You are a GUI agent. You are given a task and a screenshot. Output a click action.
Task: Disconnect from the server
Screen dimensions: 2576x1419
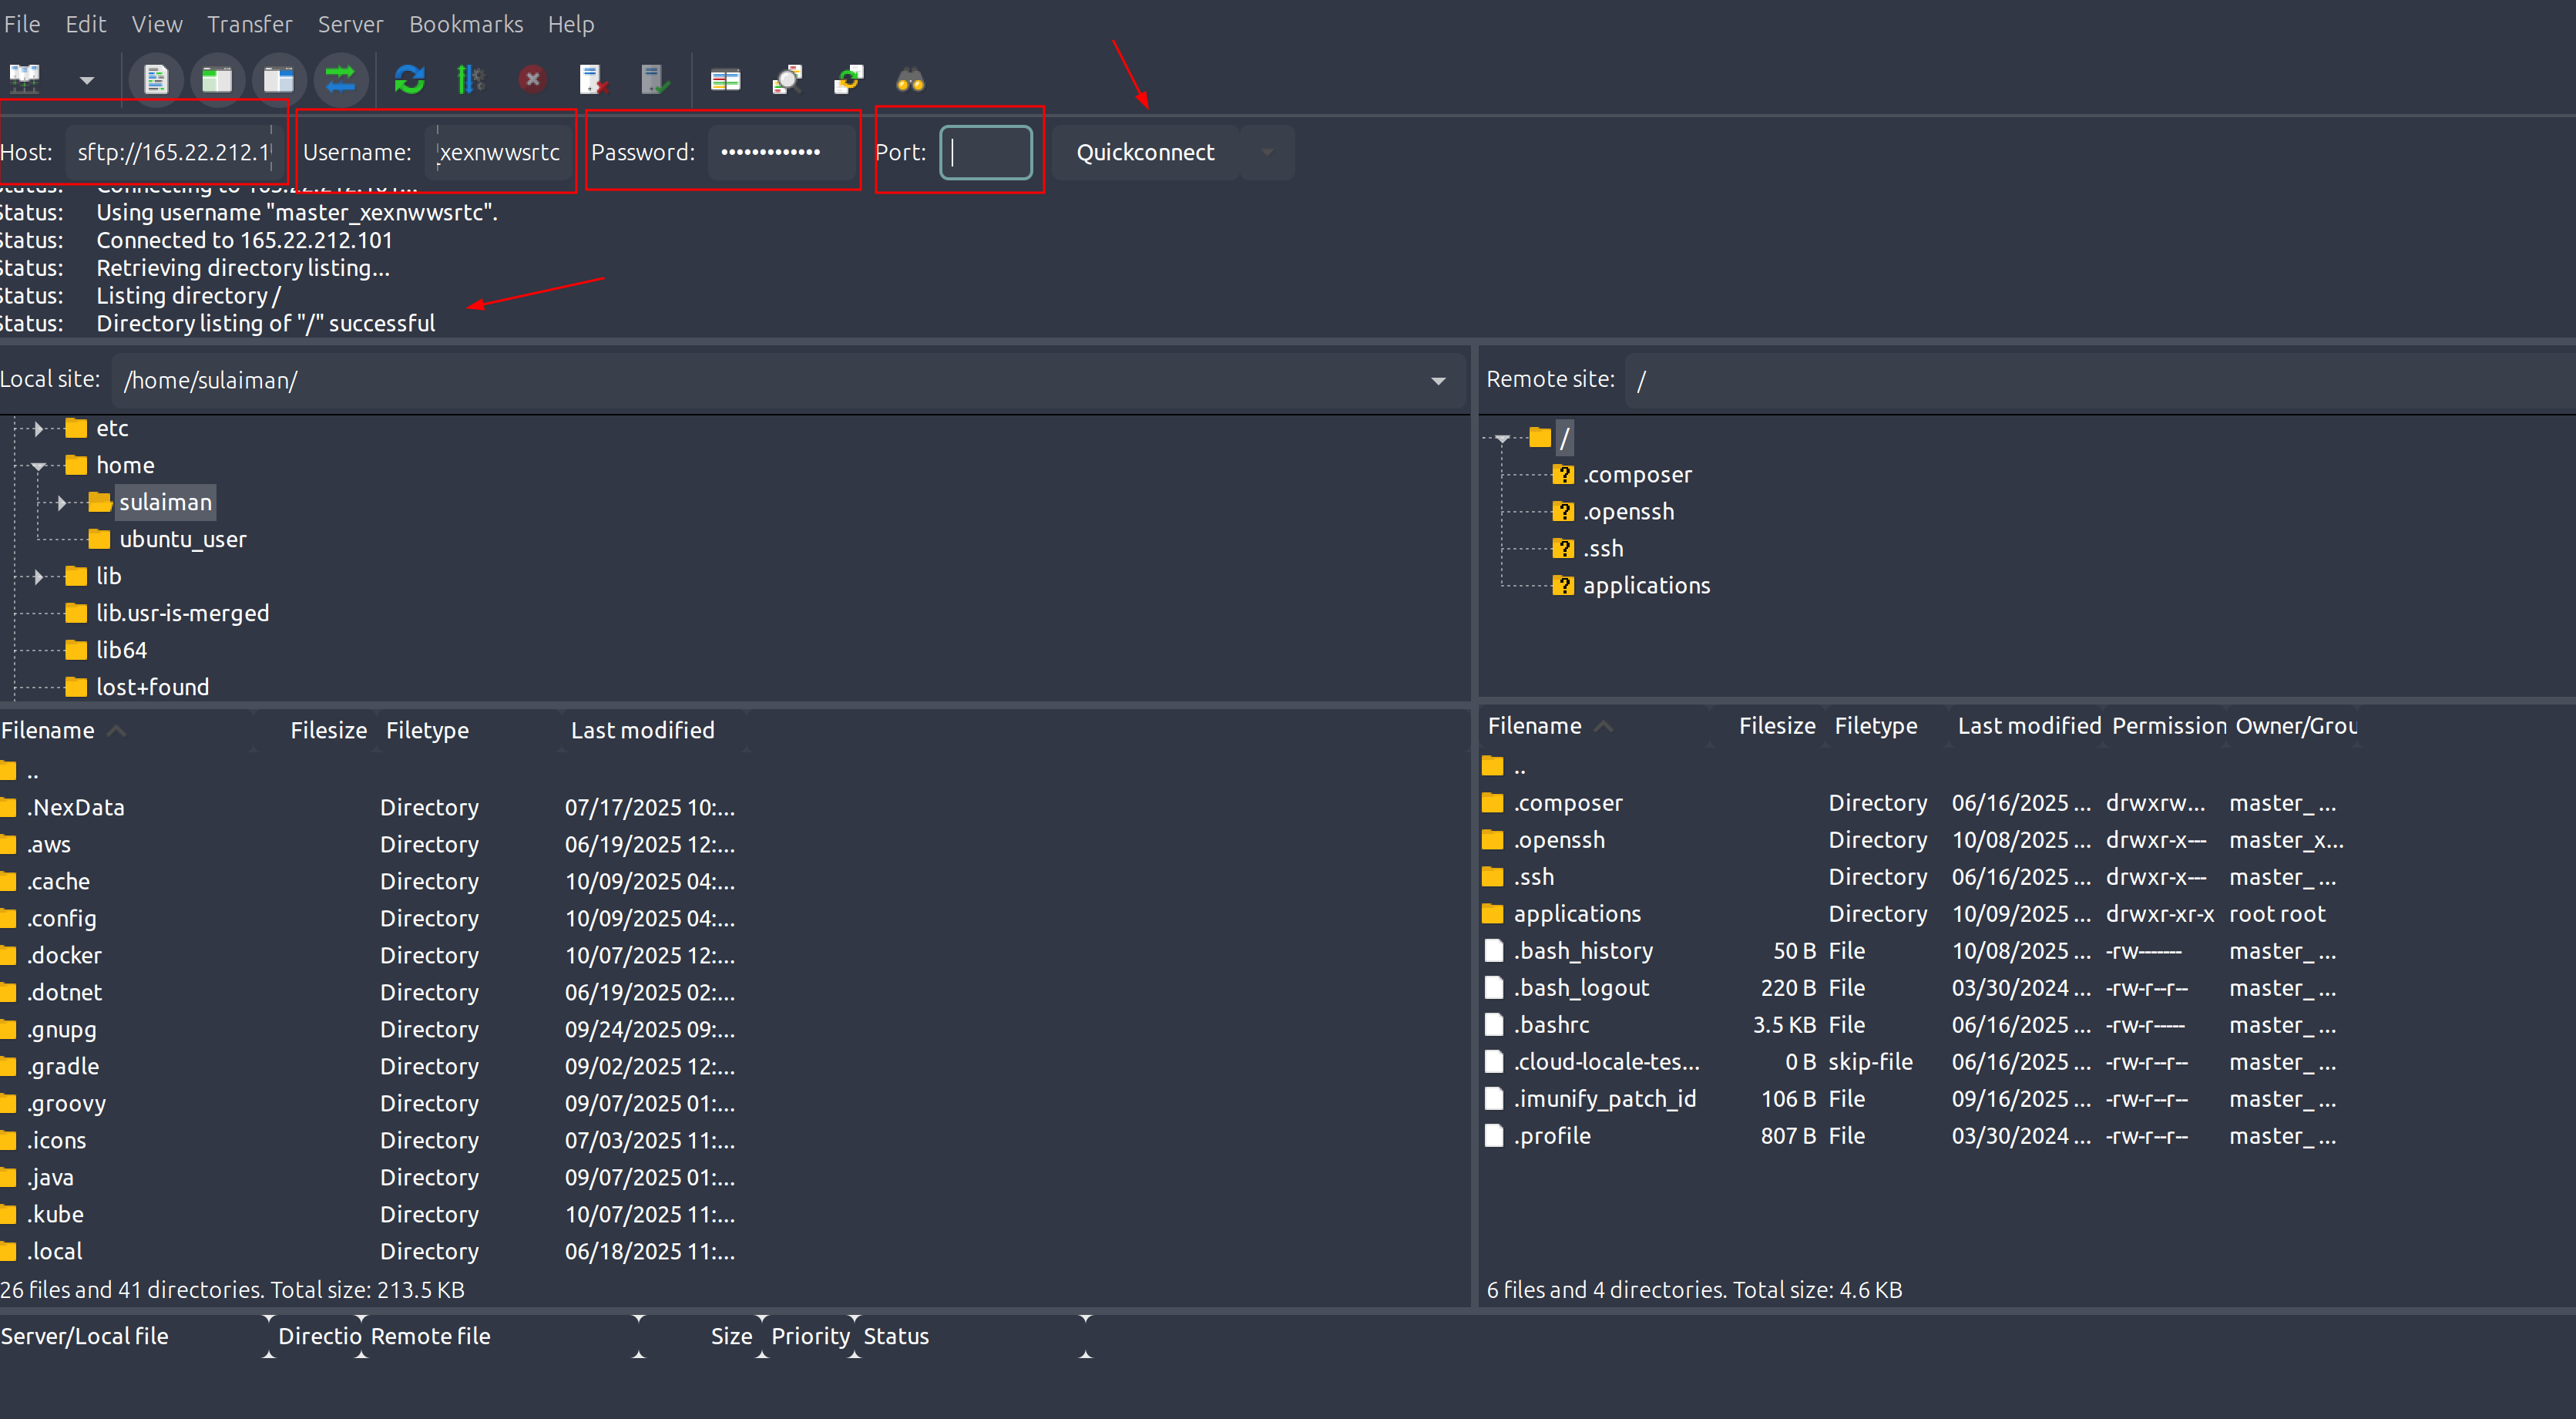pyautogui.click(x=593, y=79)
